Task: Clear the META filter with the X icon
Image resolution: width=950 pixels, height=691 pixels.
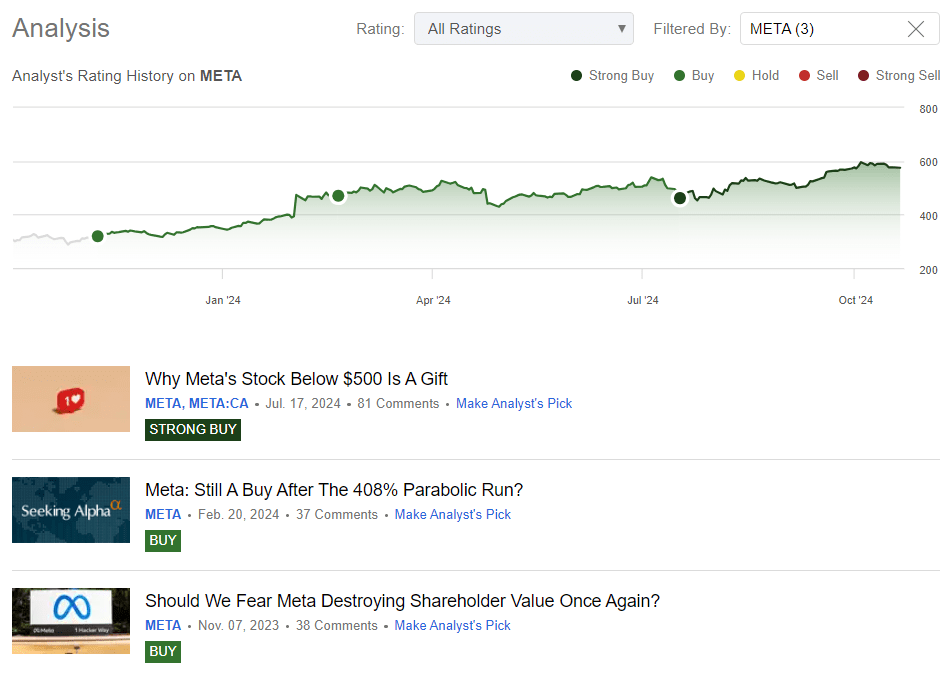Action: pos(915,29)
